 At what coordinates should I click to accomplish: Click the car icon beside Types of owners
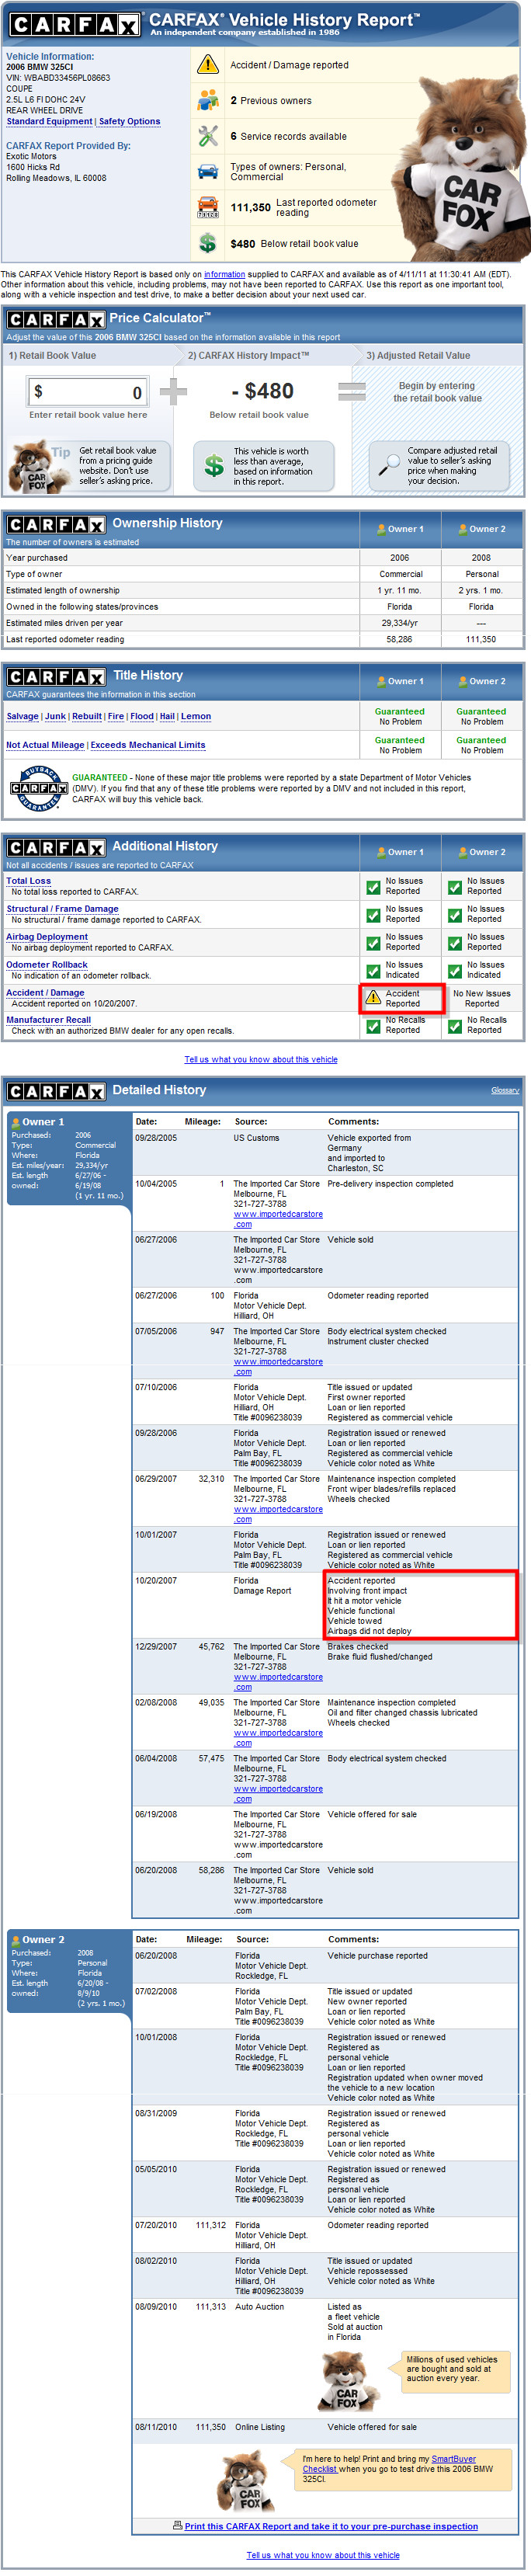pyautogui.click(x=208, y=172)
